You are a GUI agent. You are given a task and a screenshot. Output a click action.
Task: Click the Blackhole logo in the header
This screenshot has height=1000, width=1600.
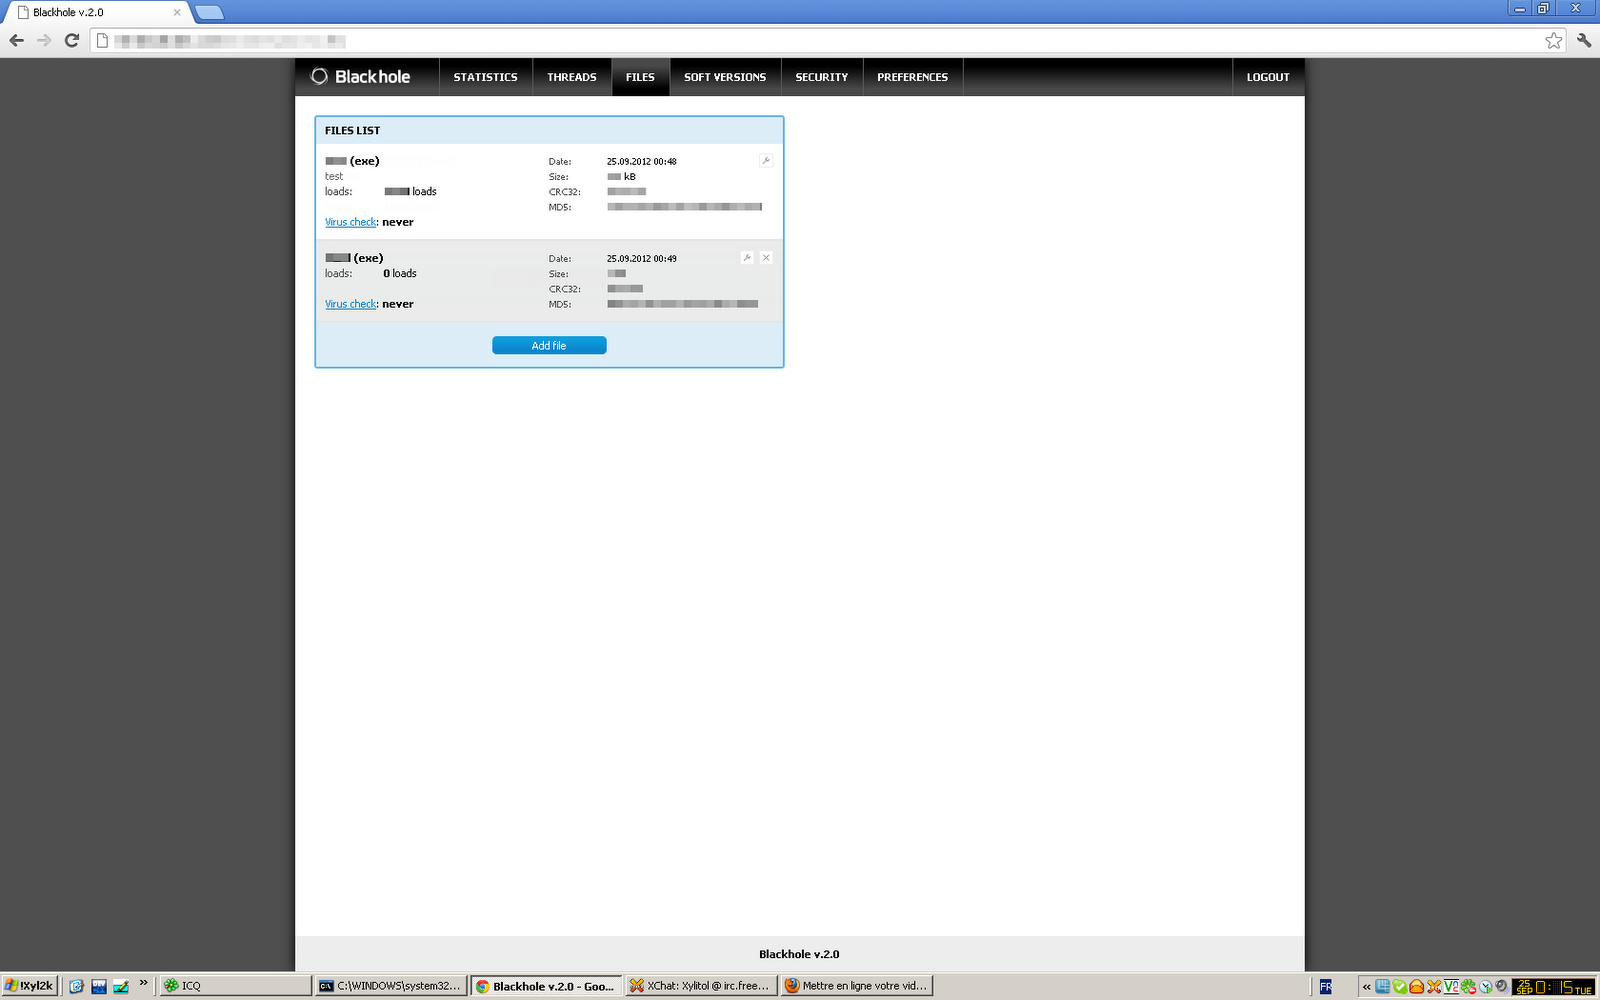[x=361, y=77]
